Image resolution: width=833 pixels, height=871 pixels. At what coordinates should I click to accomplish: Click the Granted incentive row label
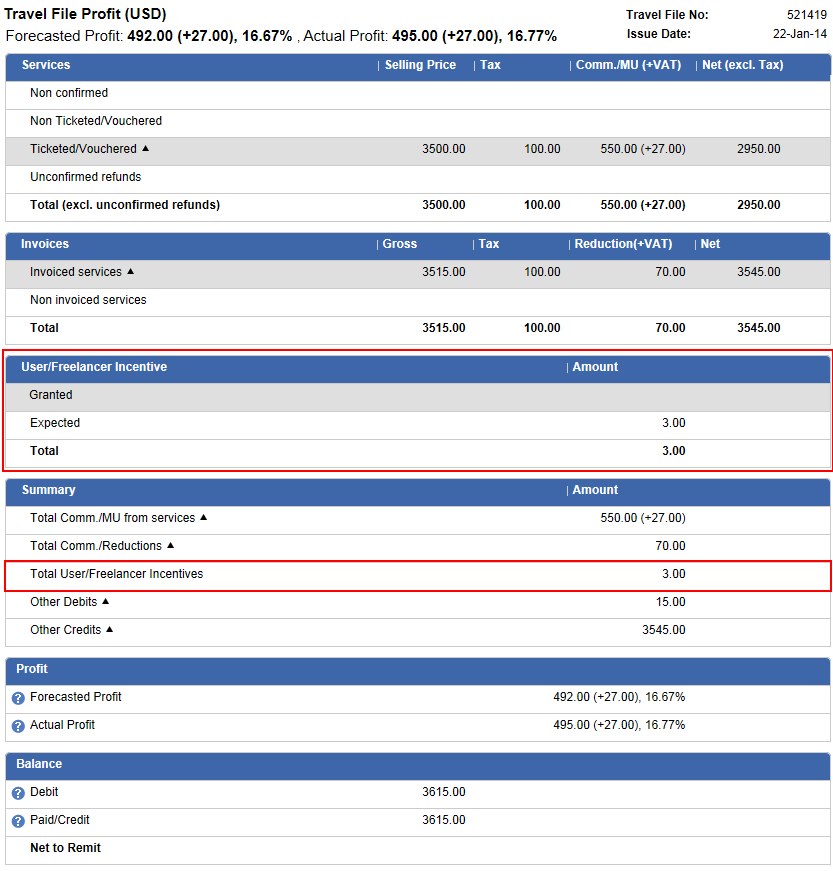pos(51,395)
